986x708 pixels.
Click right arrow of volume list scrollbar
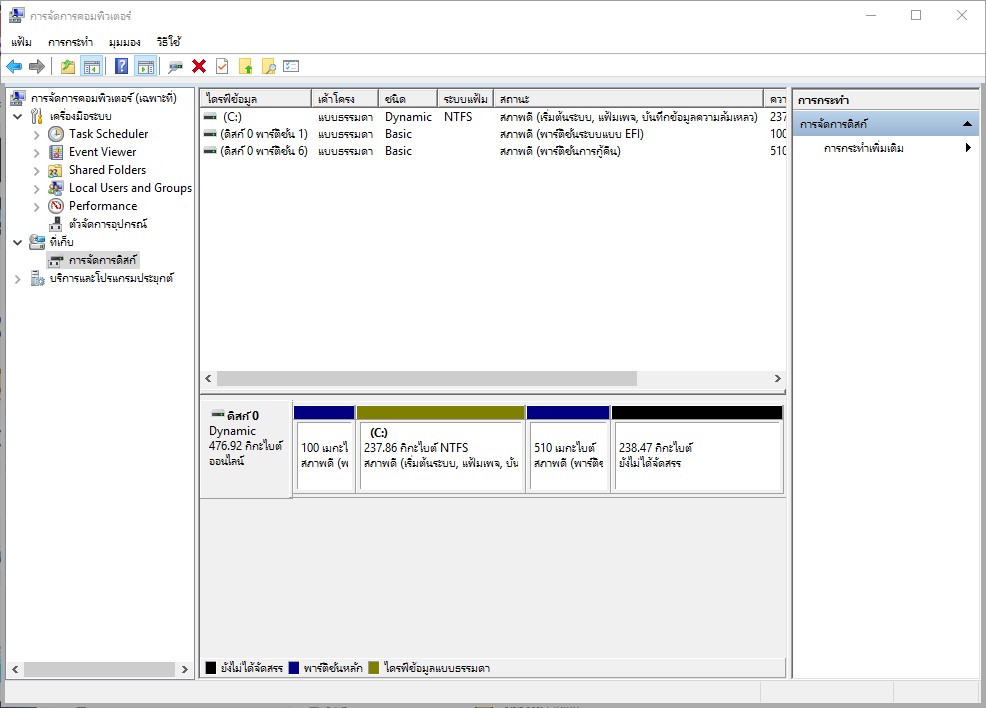point(778,378)
